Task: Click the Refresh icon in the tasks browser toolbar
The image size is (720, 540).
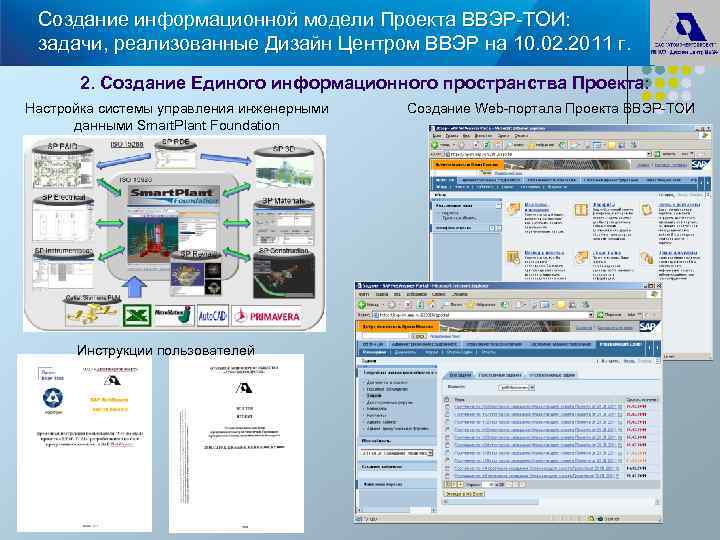Action: point(420,305)
